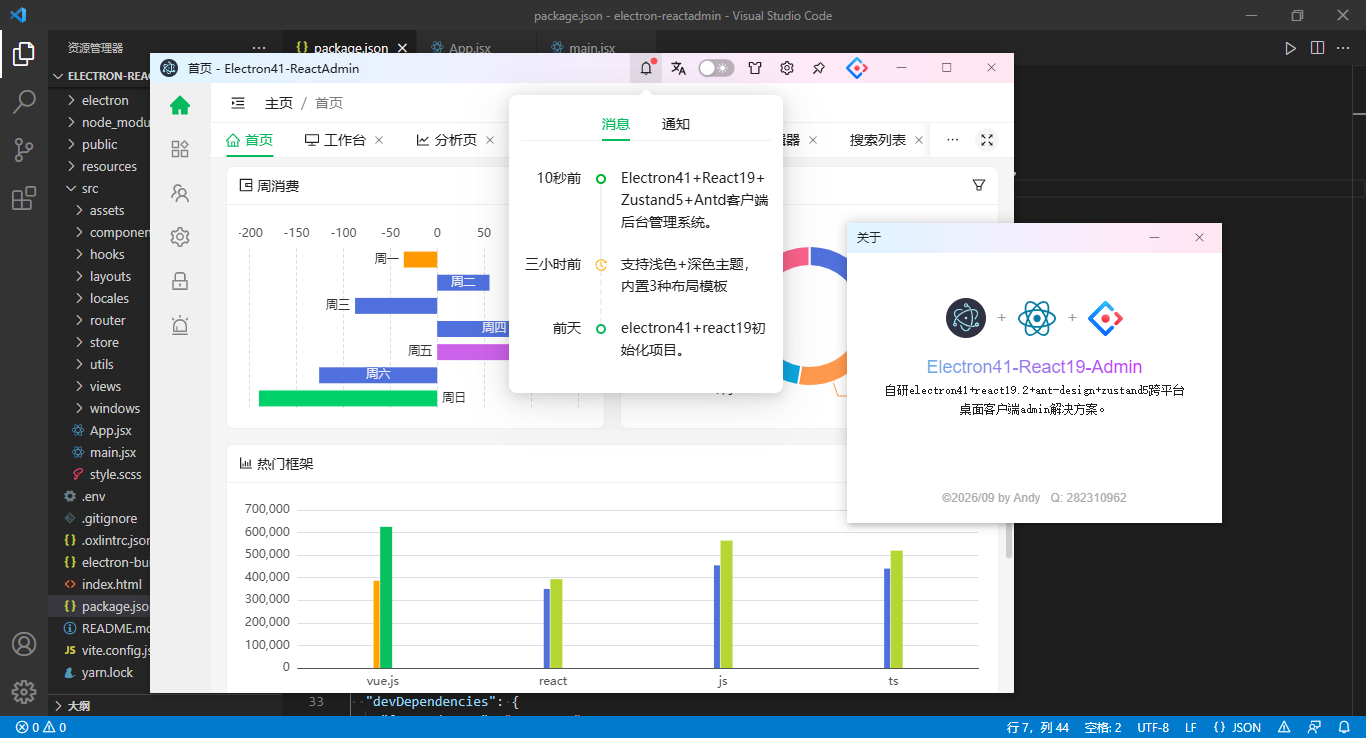Image resolution: width=1366 pixels, height=738 pixels.
Task: Toggle fullscreen content icon in tab bar
Action: coord(987,140)
